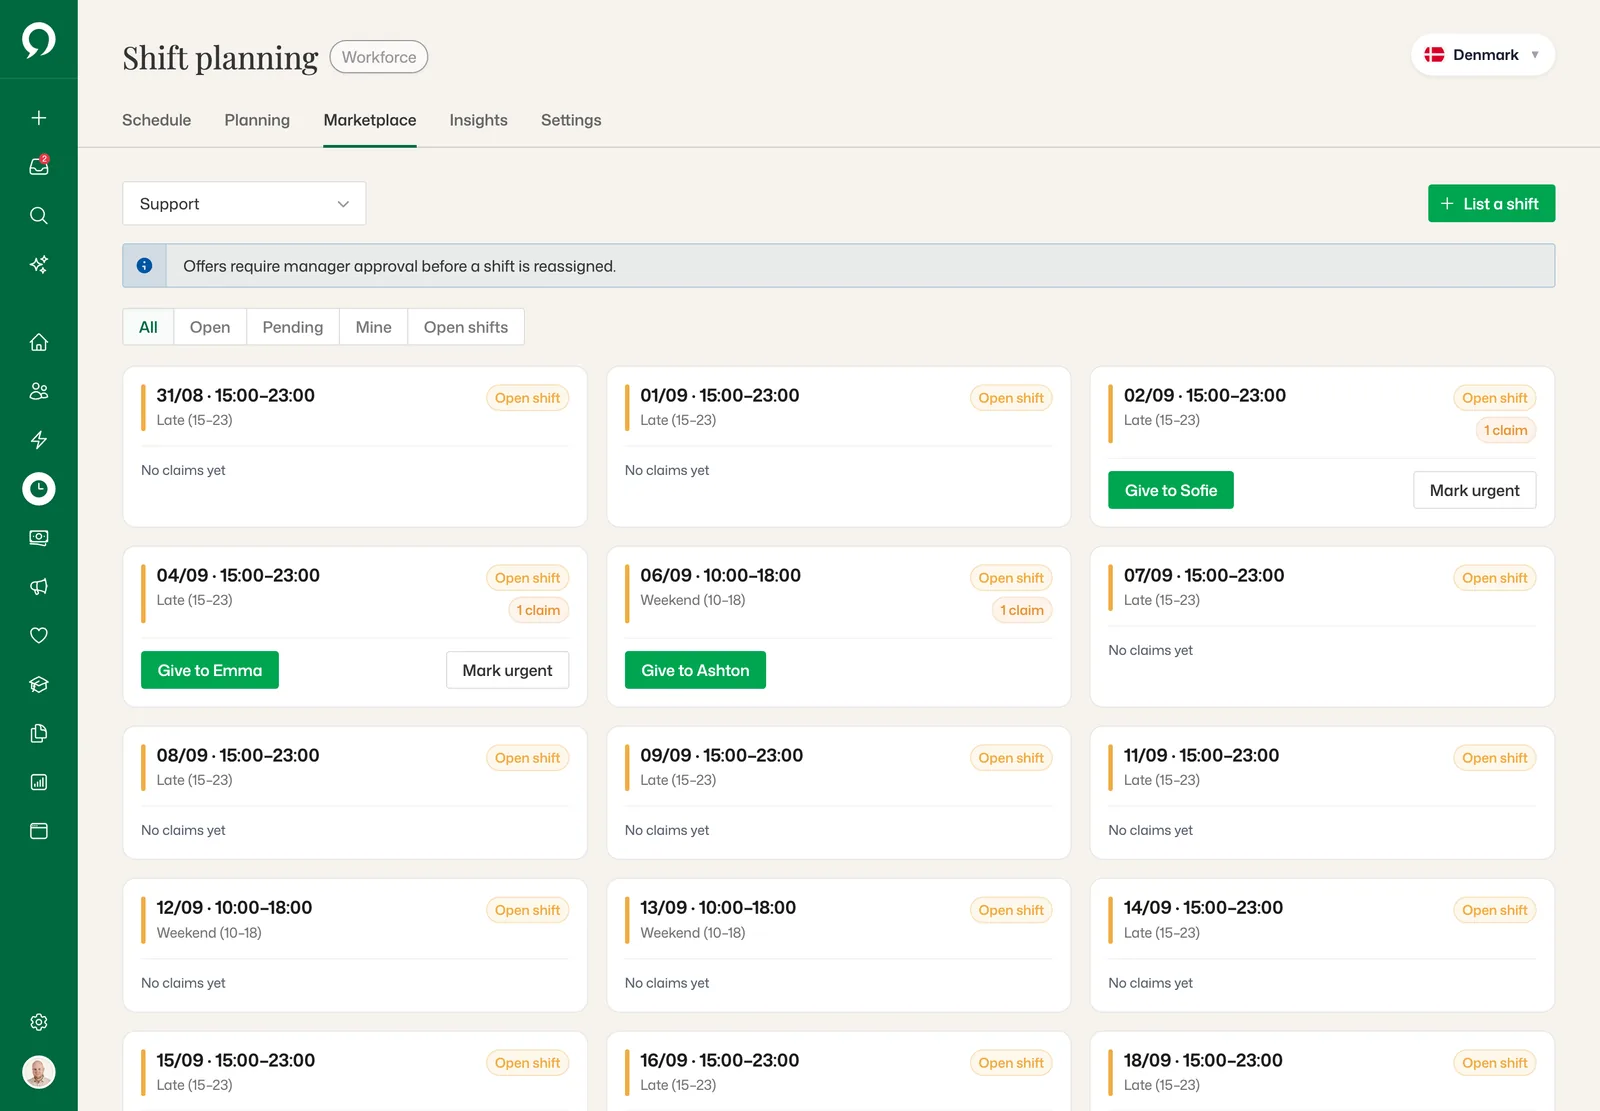Click Give to Sofie
The image size is (1600, 1111).
1171,490
